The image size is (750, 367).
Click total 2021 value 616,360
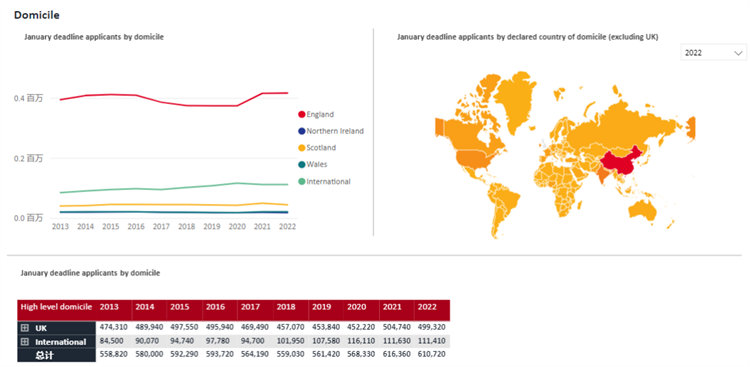pyautogui.click(x=396, y=355)
